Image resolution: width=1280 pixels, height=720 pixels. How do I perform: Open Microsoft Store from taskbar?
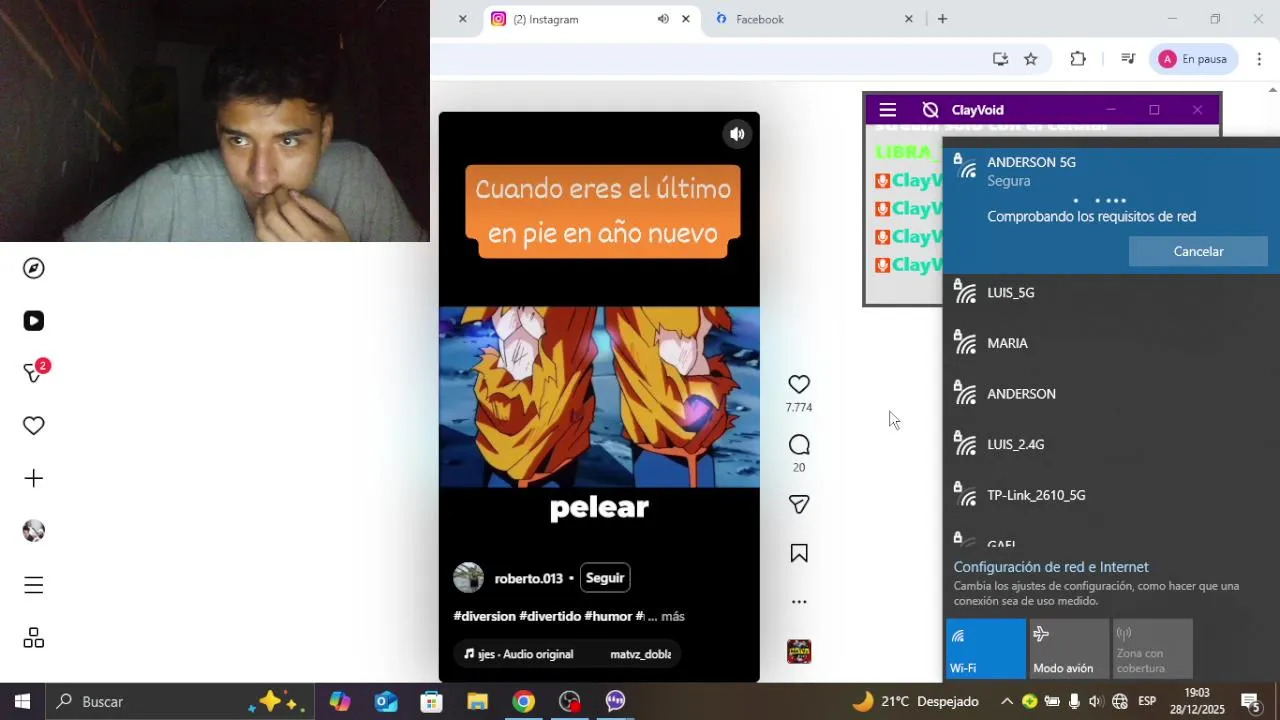432,702
